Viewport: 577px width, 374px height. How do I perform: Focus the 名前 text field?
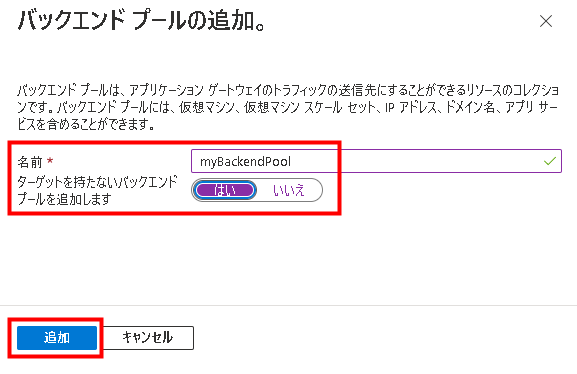(376, 161)
